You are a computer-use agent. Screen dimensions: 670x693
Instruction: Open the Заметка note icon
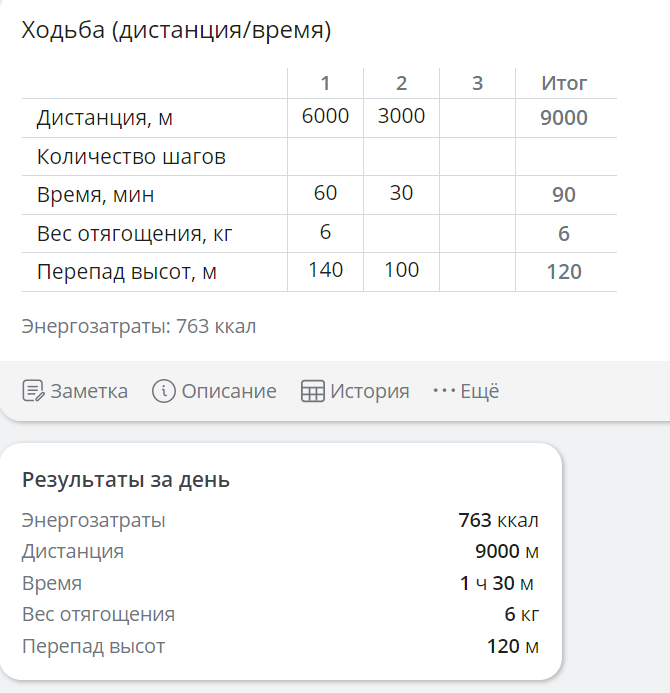point(34,391)
